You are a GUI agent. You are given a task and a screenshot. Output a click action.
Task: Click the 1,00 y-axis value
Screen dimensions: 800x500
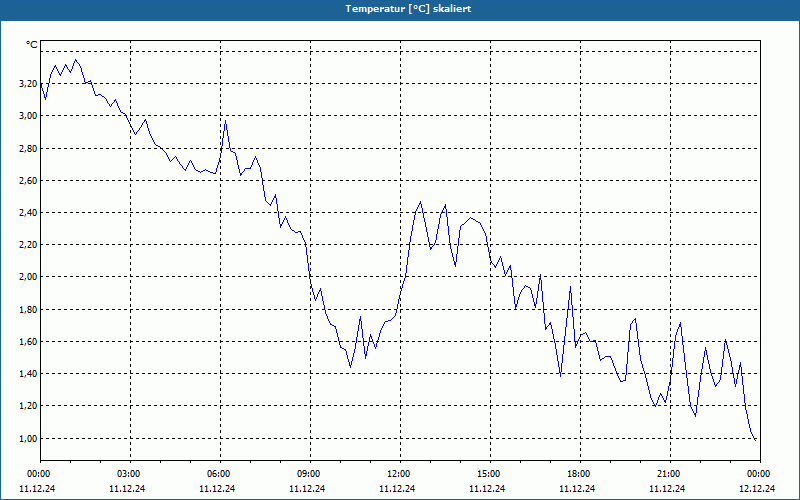[28, 438]
